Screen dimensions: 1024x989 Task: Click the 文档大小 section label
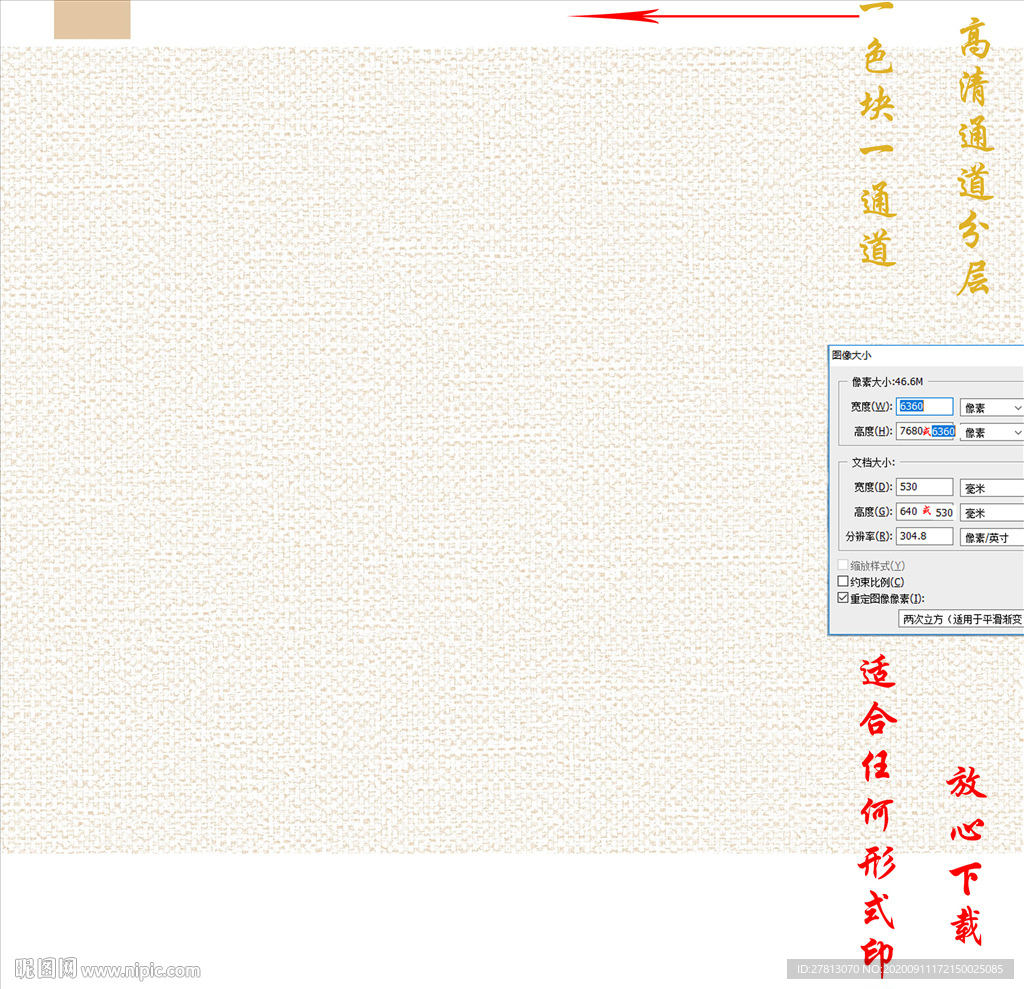(873, 462)
